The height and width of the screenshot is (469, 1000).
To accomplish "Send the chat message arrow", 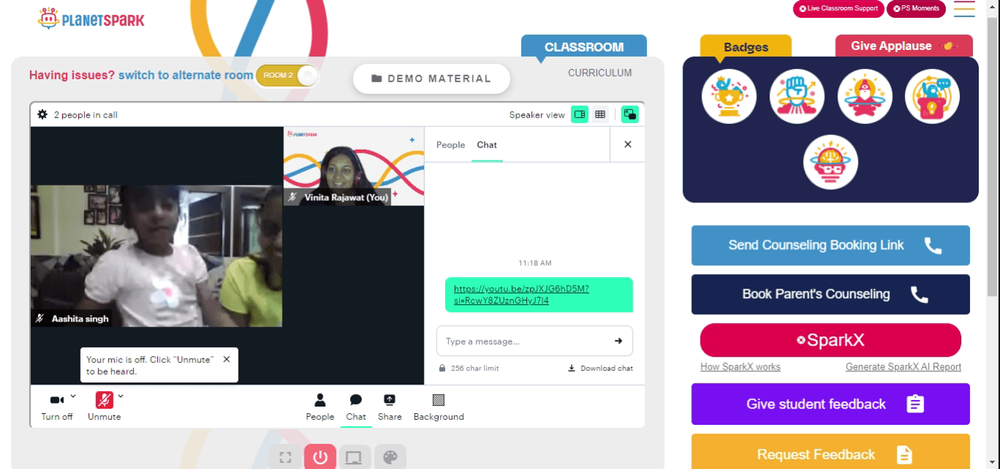I will click(618, 341).
